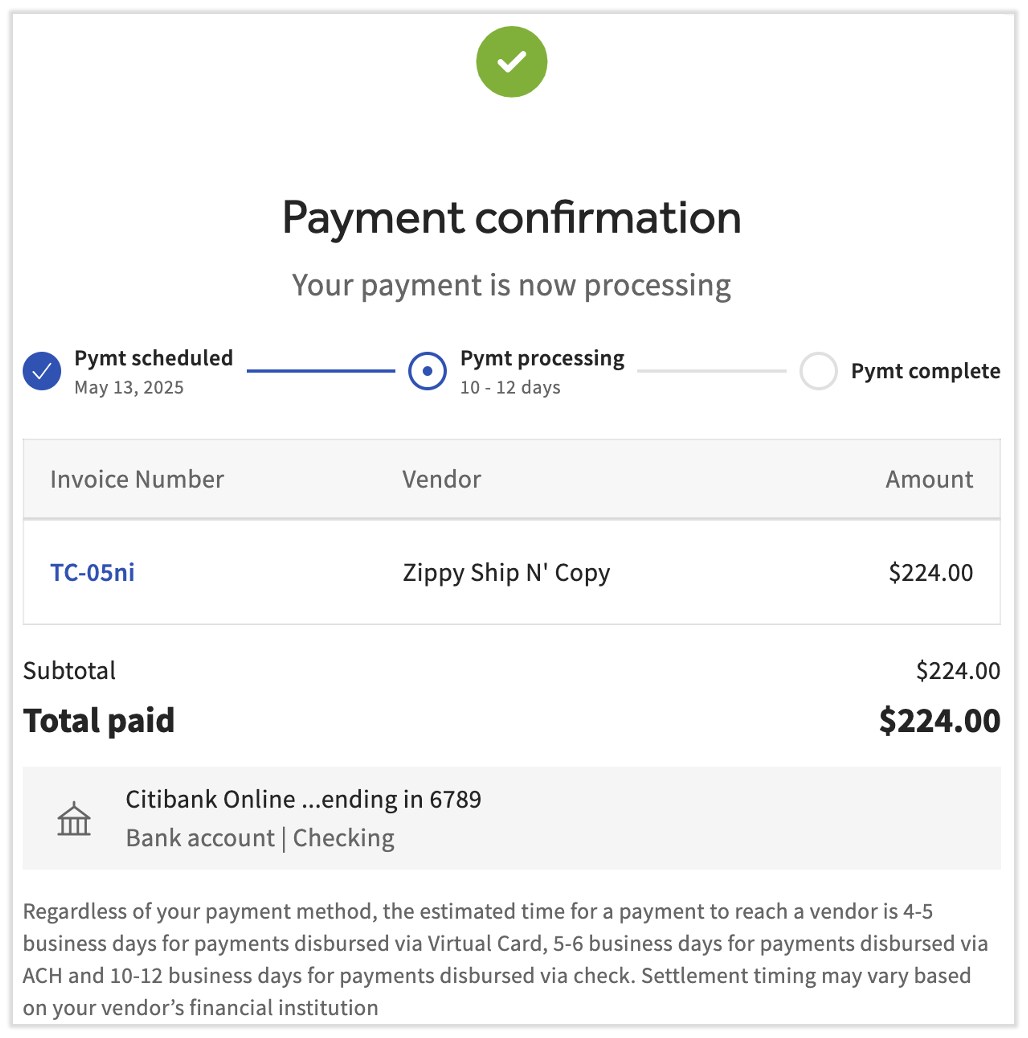
Task: Click the Payment confirmation heading
Action: (511, 217)
